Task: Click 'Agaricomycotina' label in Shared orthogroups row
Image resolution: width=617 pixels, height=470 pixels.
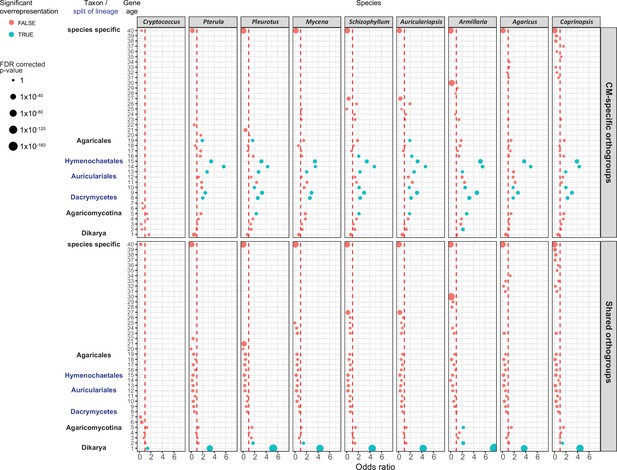Action: pos(94,427)
